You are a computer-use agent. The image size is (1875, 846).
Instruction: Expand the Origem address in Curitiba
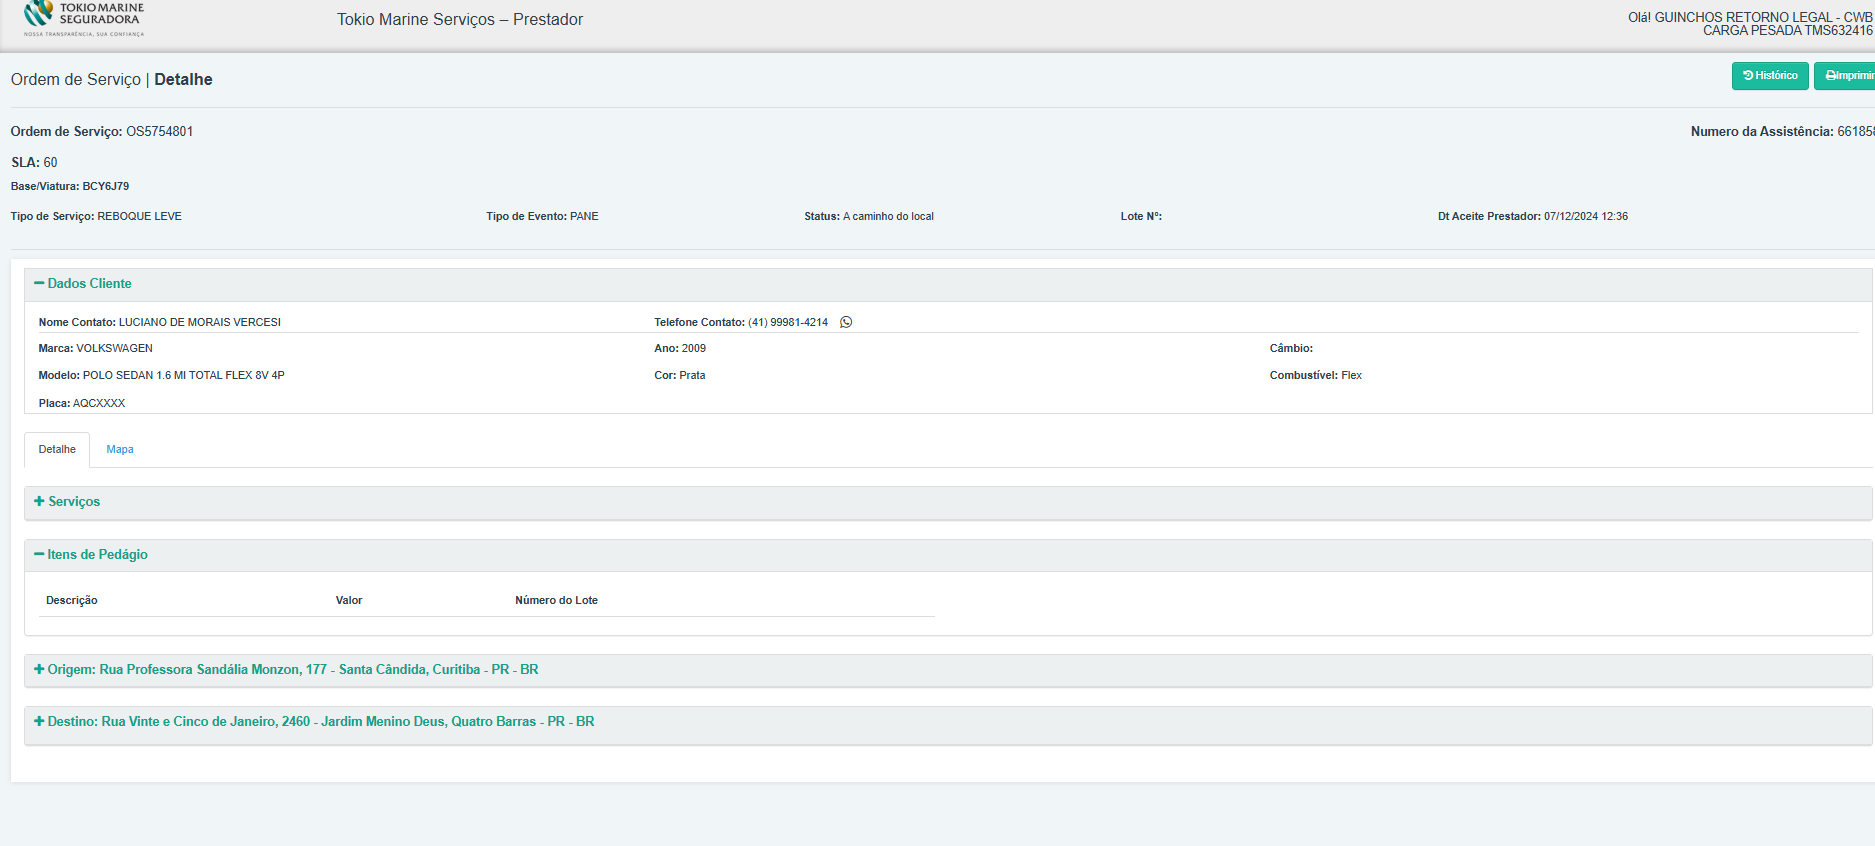click(286, 670)
